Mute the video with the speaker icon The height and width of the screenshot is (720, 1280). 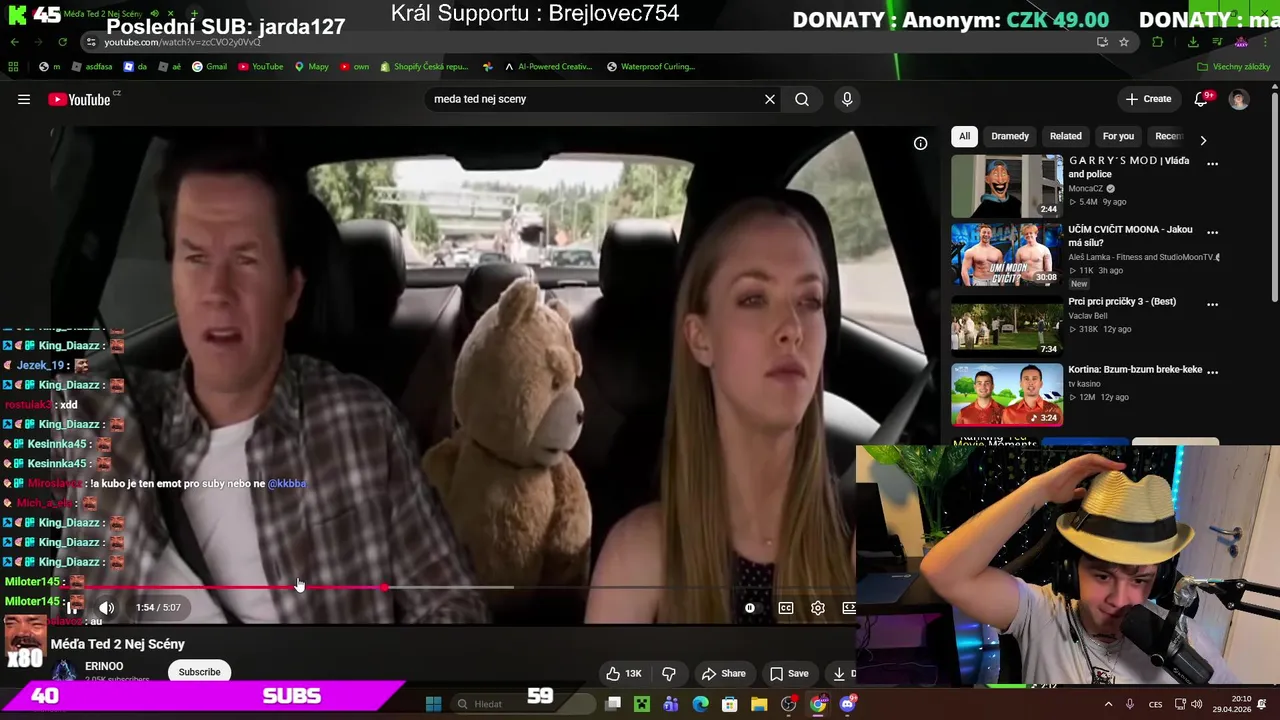pyautogui.click(x=107, y=607)
